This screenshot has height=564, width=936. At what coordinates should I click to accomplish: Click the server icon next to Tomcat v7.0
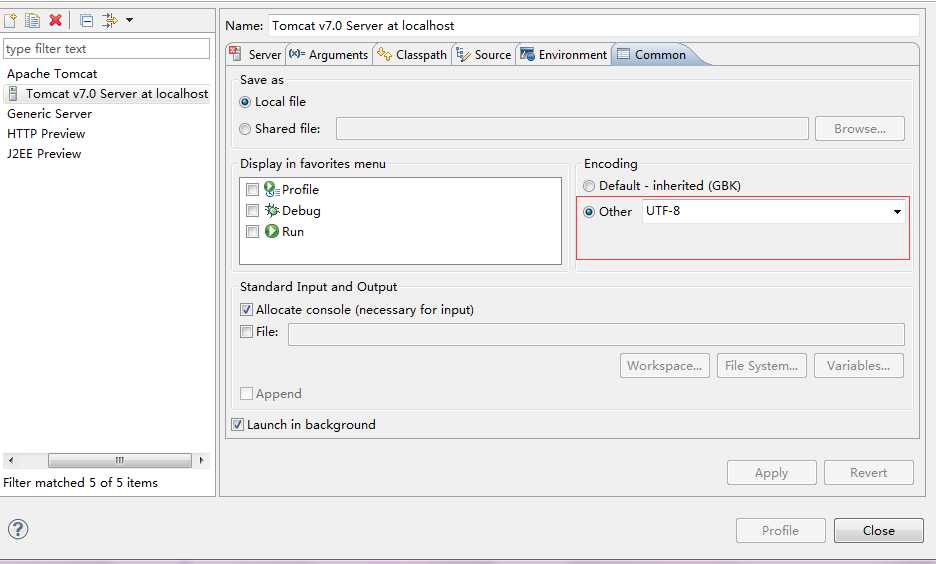click(x=13, y=94)
